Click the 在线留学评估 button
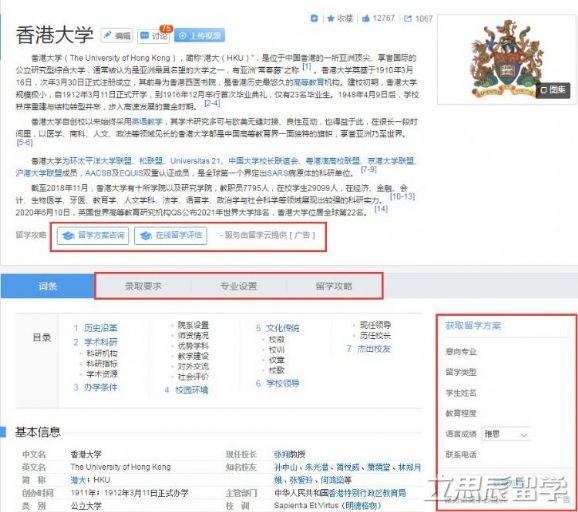This screenshot has width=578, height=512. [171, 236]
